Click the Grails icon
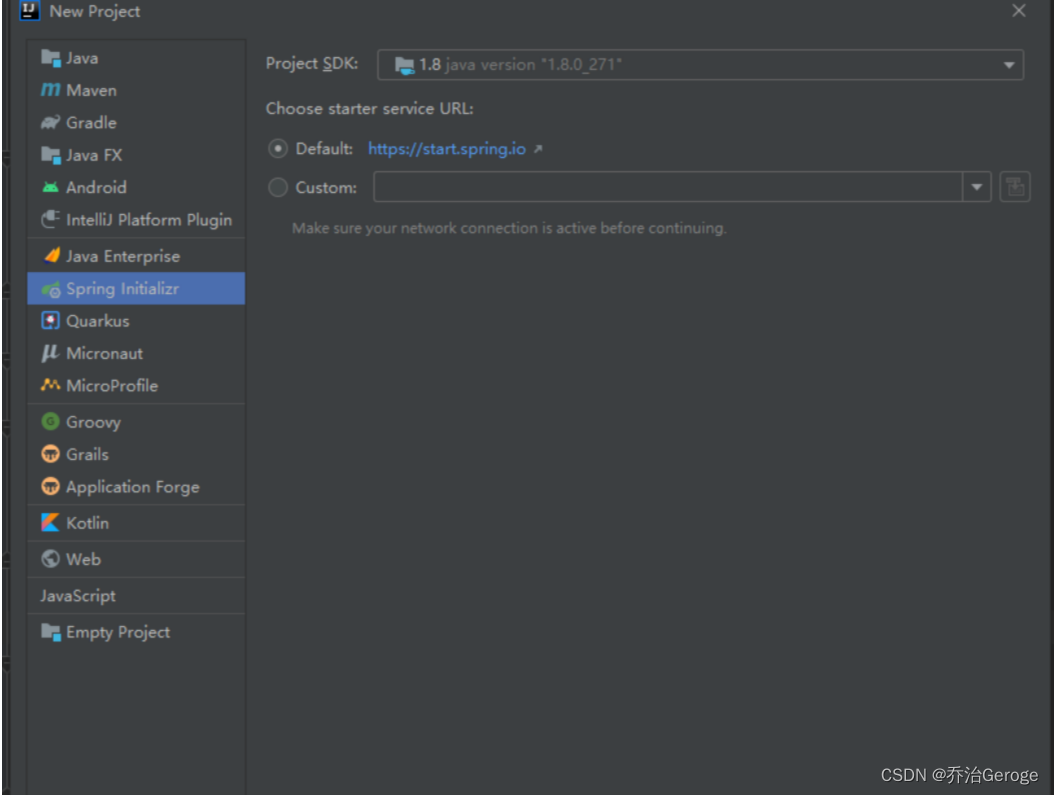The height and width of the screenshot is (795, 1054). coord(50,454)
